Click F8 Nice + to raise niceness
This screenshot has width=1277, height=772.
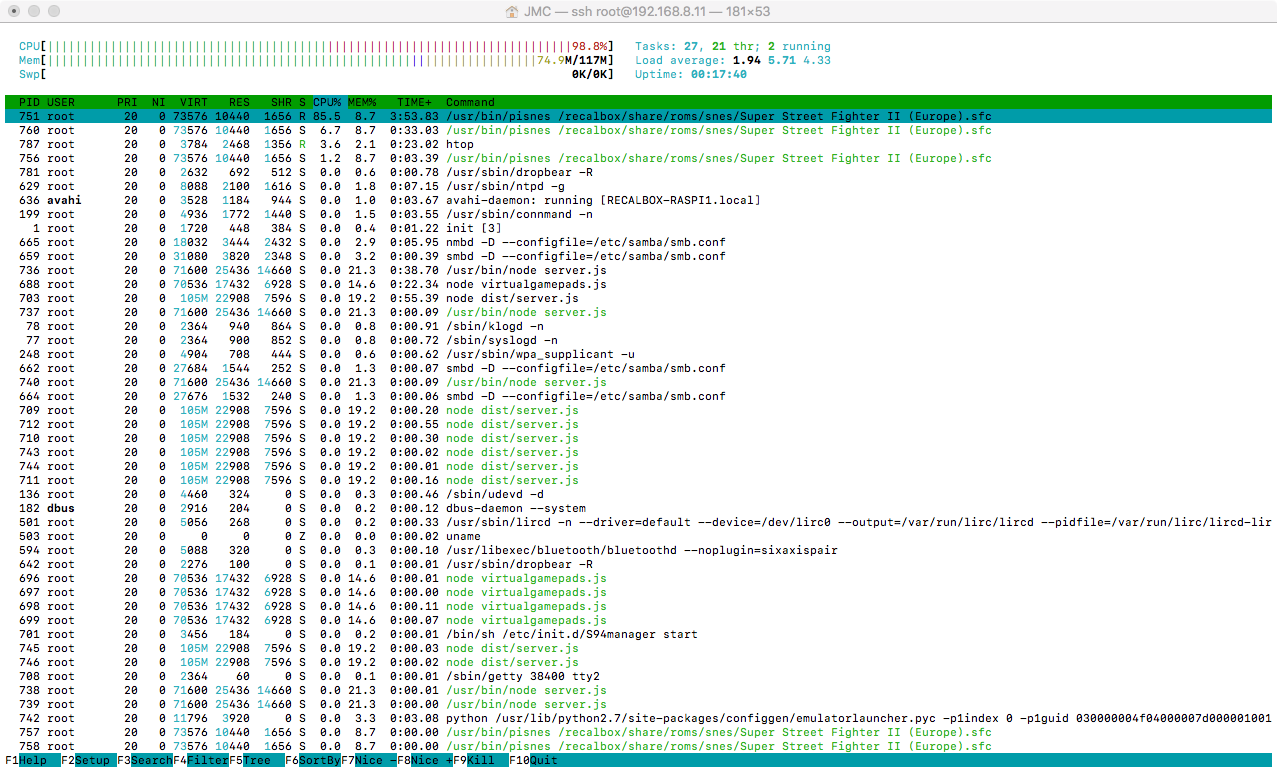point(425,760)
